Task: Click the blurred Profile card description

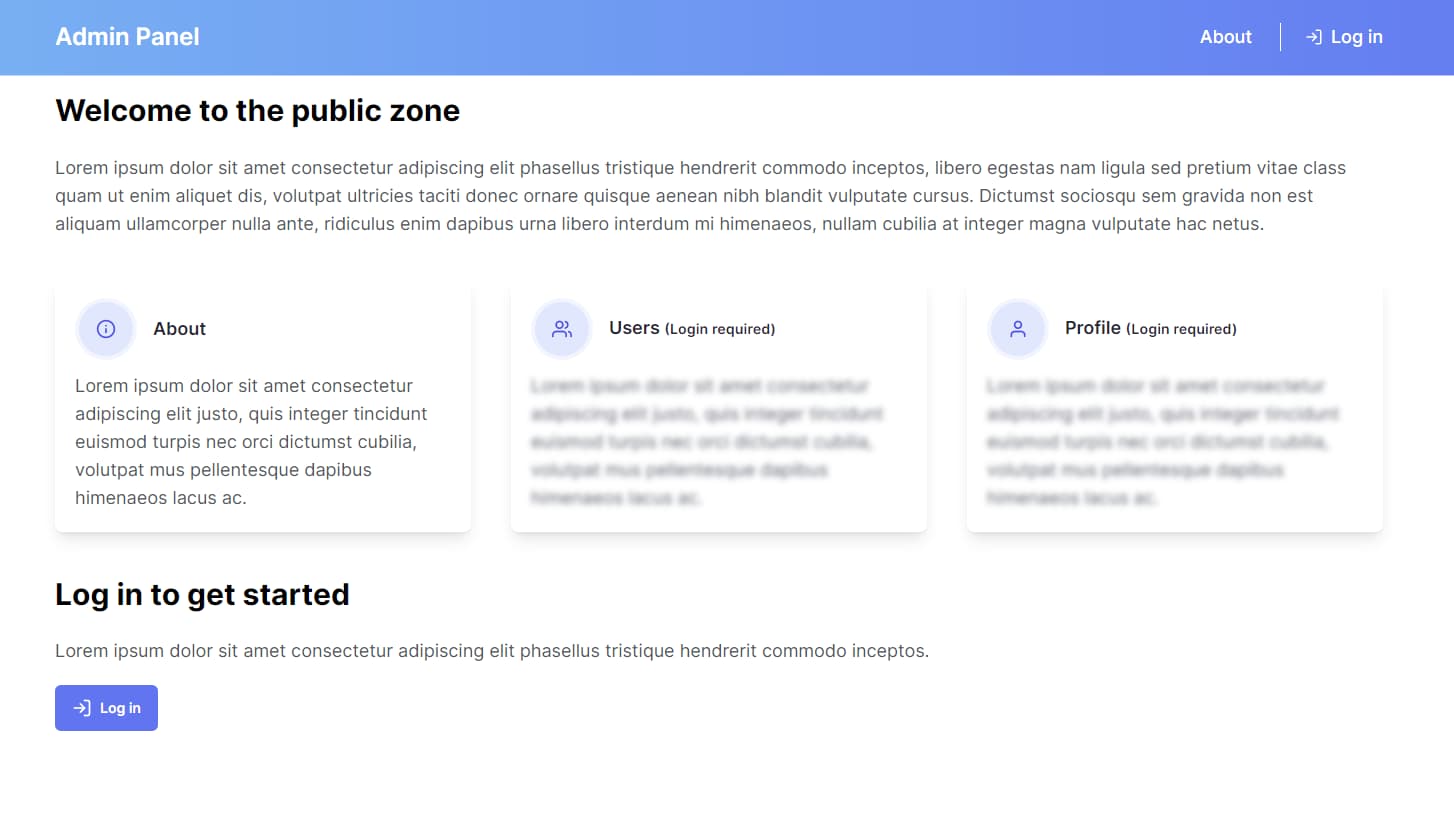Action: [1163, 442]
